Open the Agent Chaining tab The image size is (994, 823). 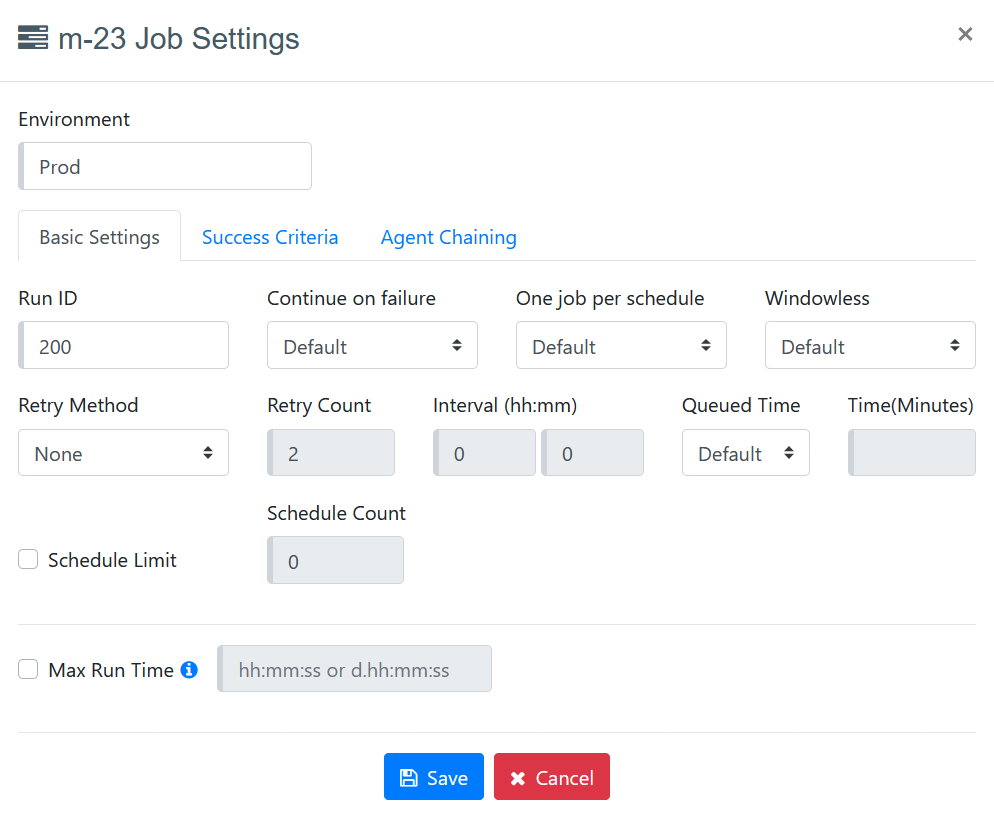pos(448,237)
